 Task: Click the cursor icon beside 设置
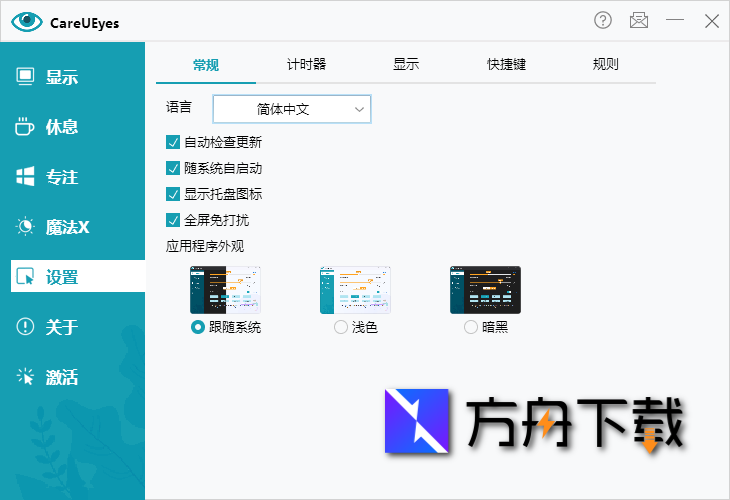[25, 277]
